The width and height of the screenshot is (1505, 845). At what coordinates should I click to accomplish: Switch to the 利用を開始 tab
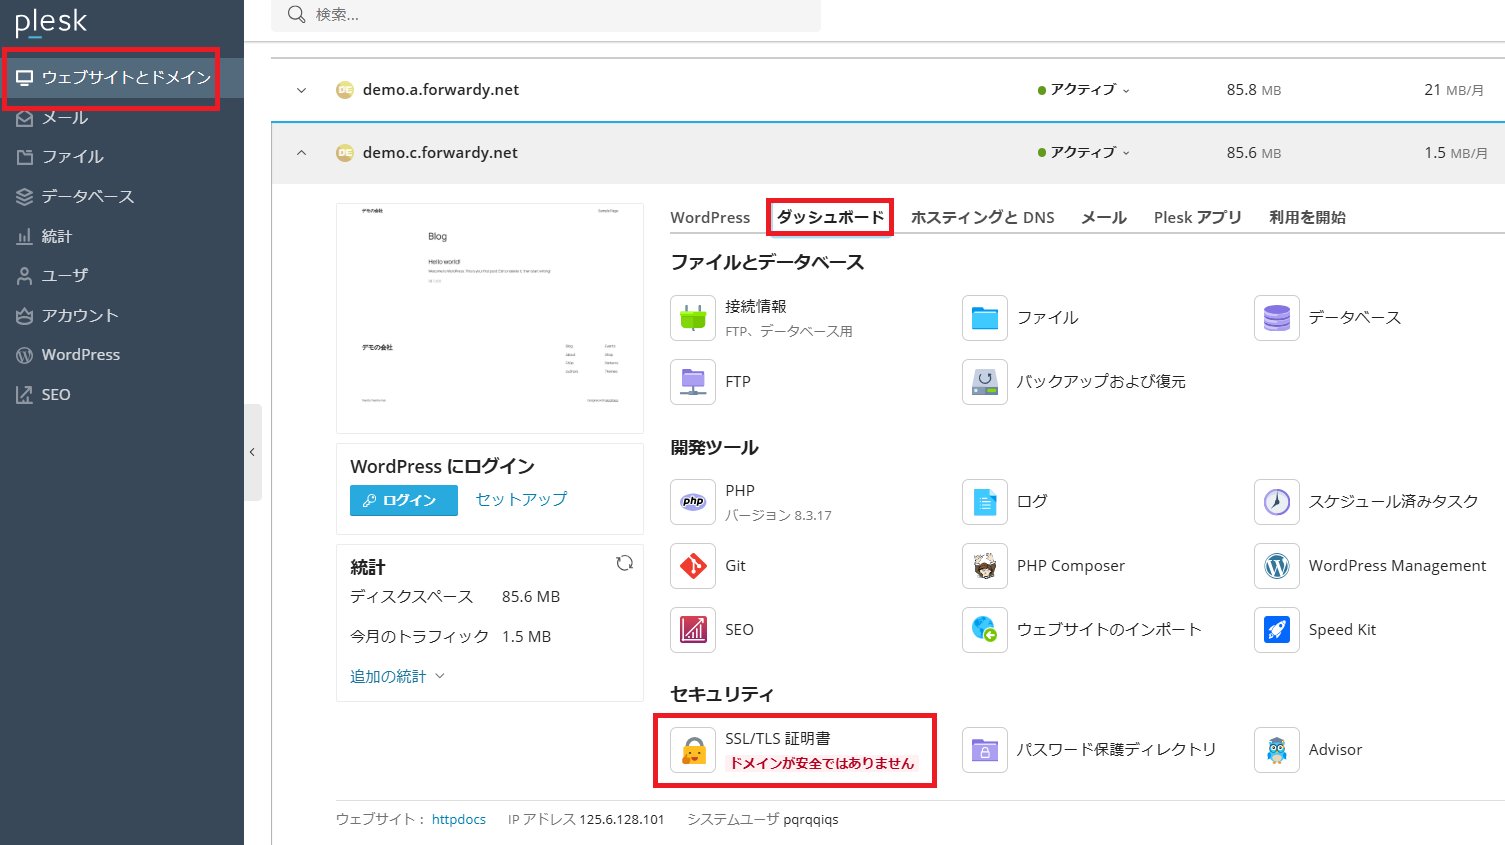click(x=1307, y=218)
